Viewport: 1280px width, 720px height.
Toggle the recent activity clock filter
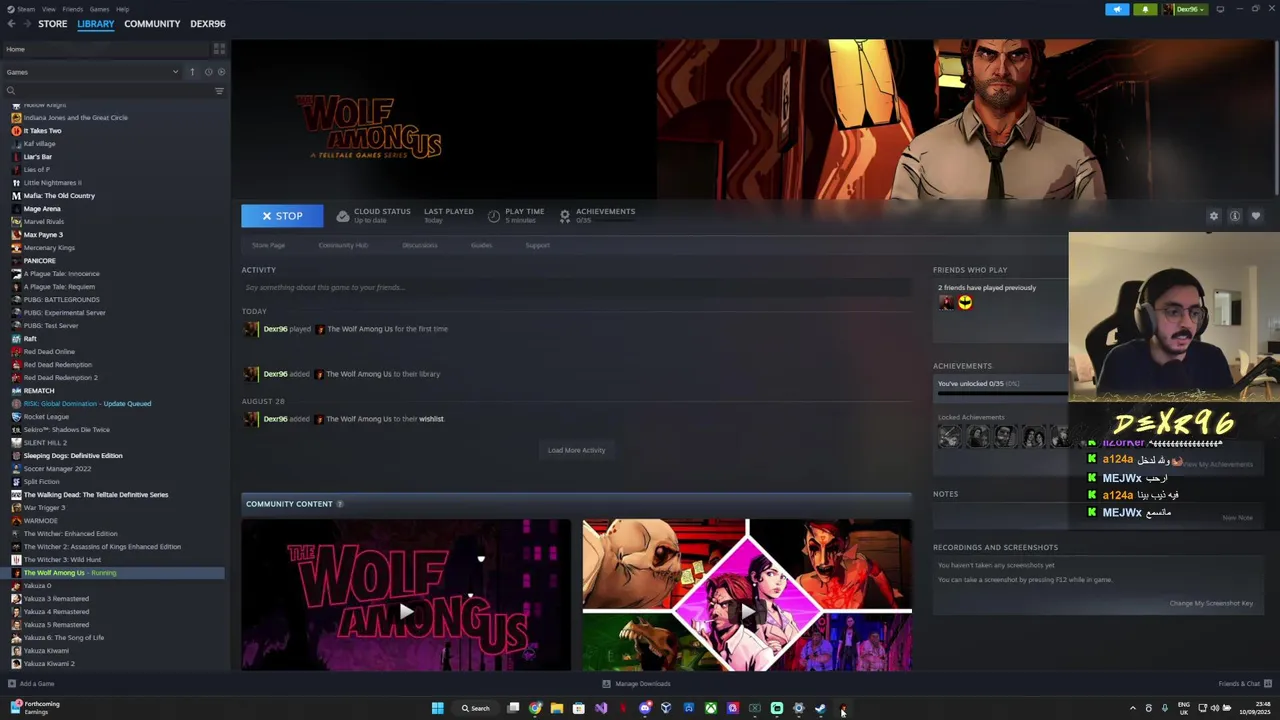click(208, 72)
